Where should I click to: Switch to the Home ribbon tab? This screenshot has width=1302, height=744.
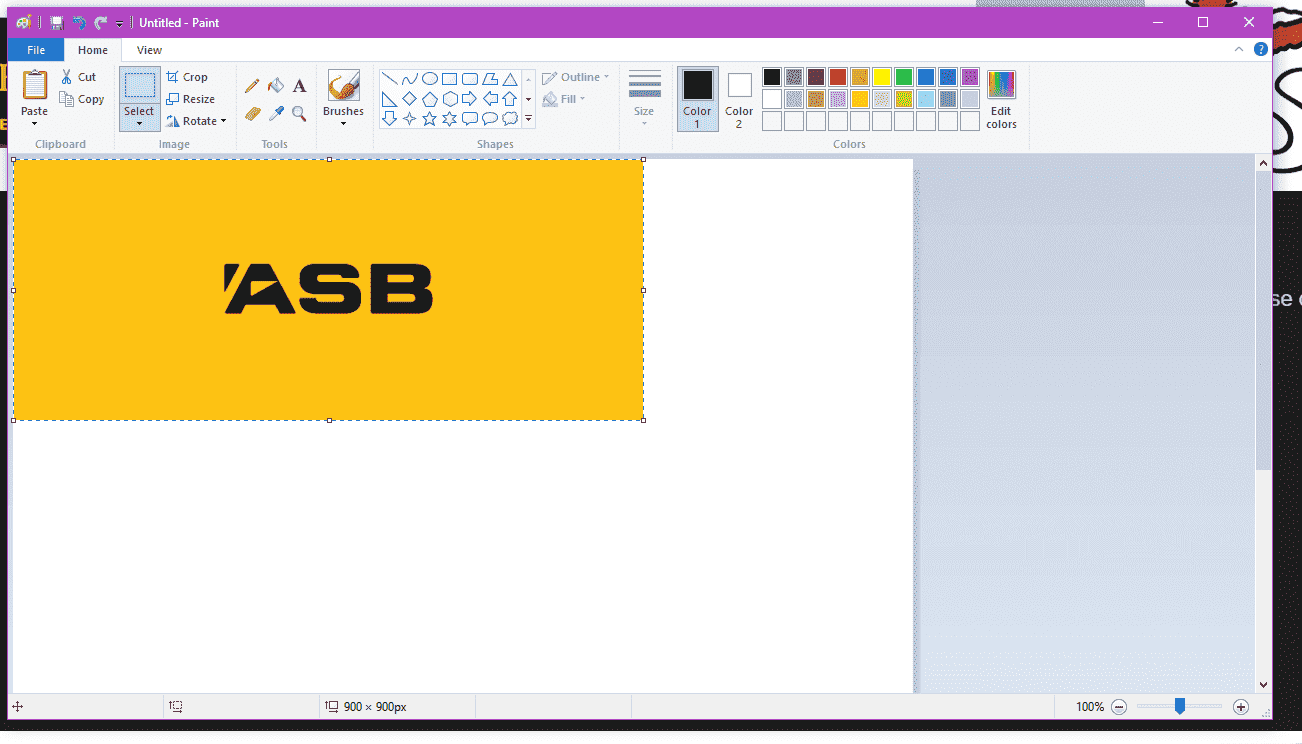tap(93, 50)
